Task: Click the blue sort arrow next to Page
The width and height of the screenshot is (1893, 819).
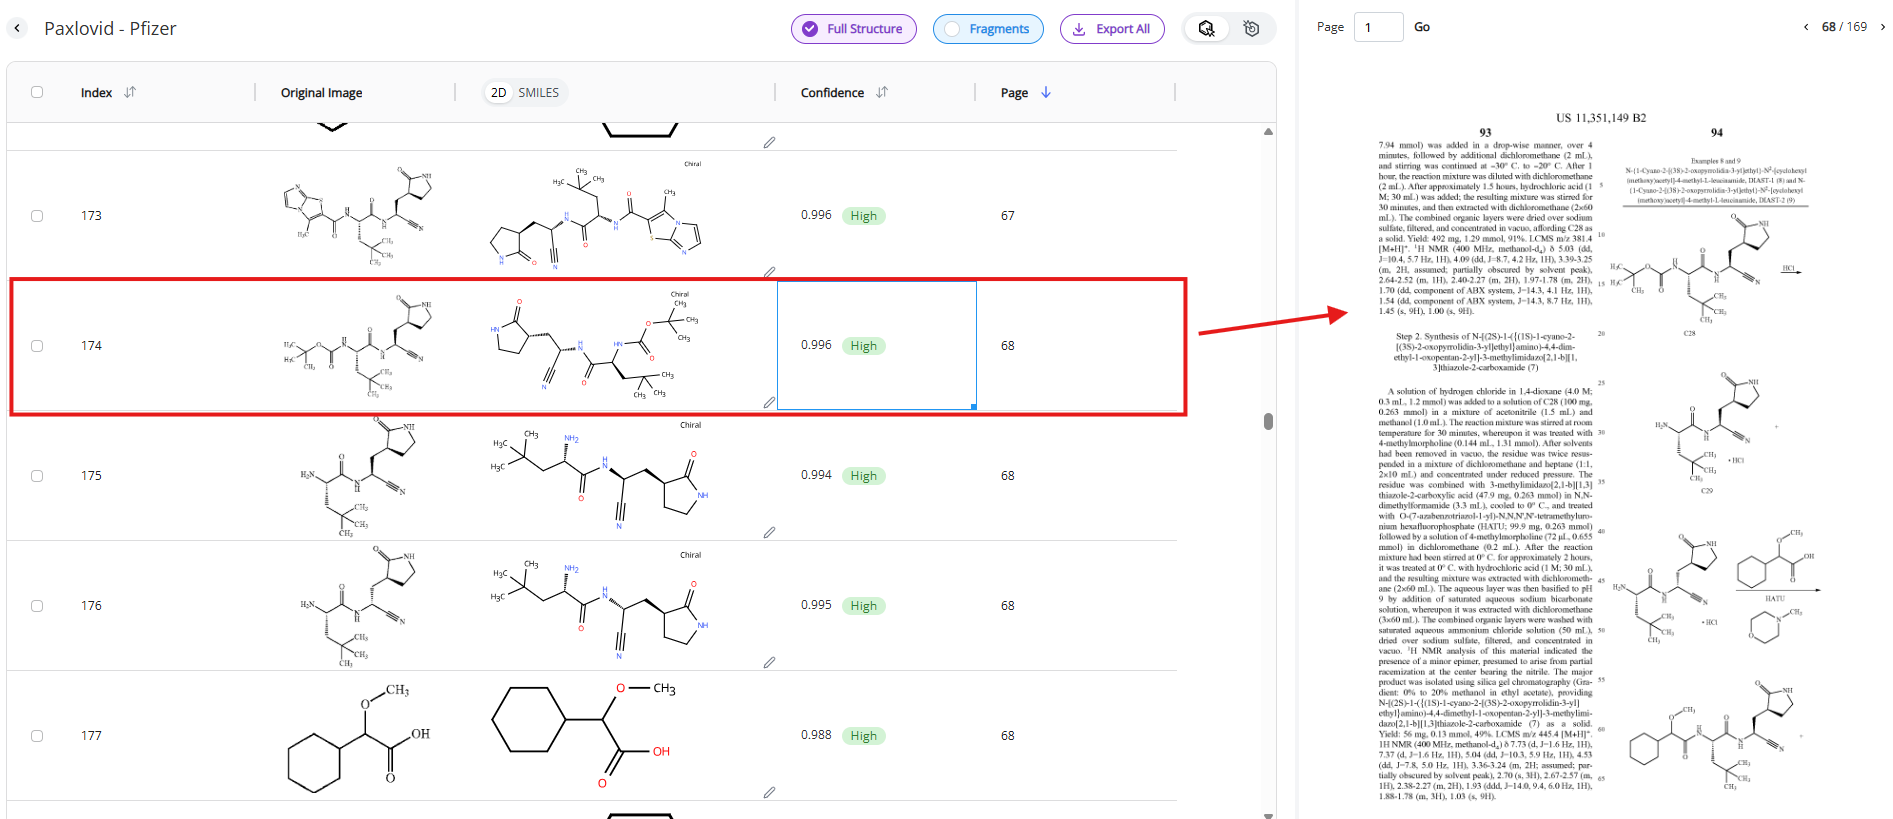Action: [x=1046, y=92]
